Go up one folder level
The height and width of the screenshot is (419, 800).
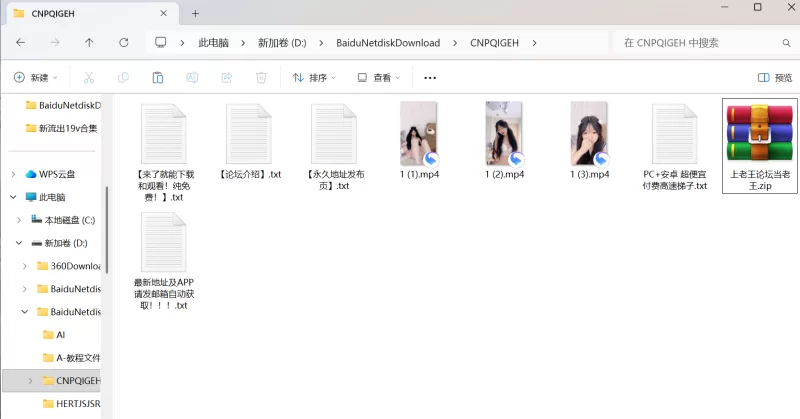click(x=89, y=43)
